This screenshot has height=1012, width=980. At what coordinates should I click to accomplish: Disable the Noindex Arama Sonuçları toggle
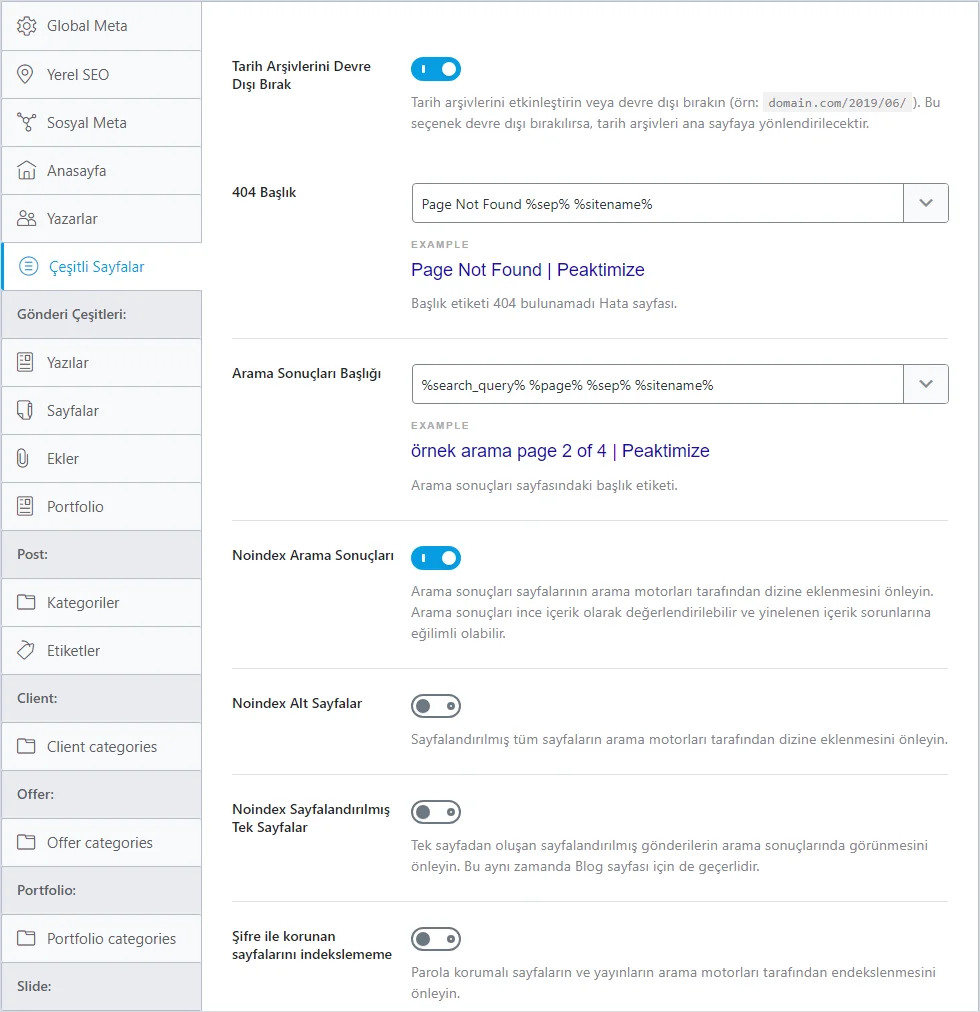(x=436, y=558)
